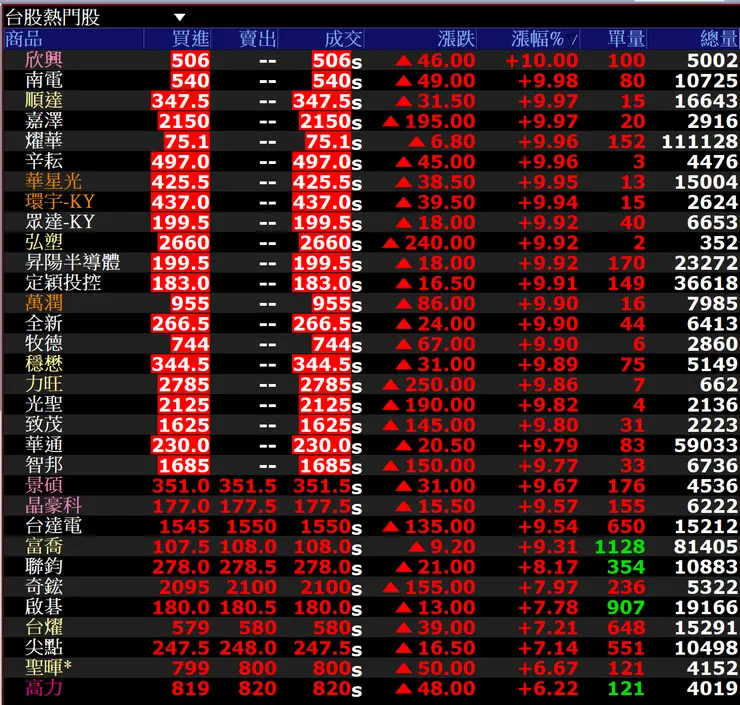
Task: Select the 定穎投控 stock name
Action: [x=63, y=283]
